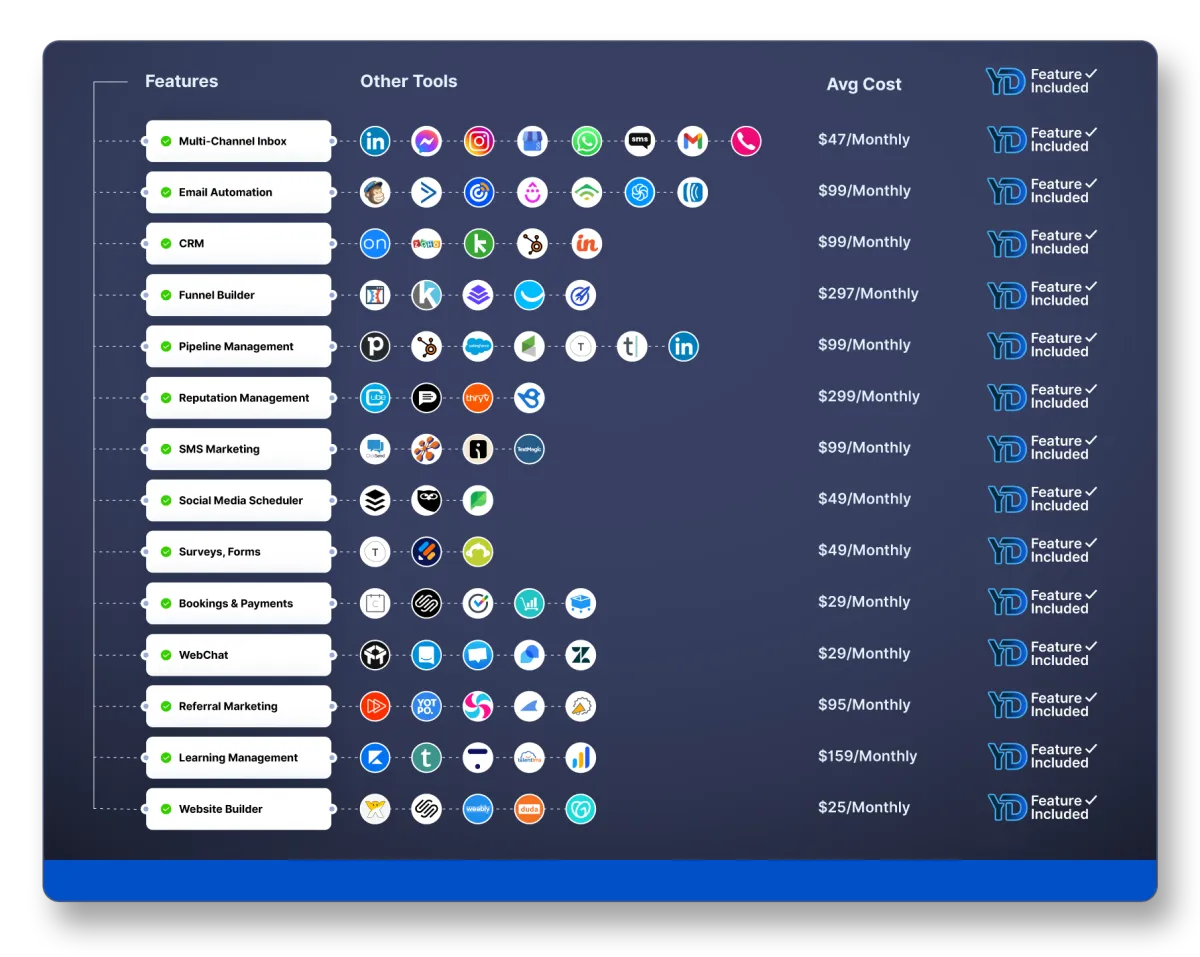The width and height of the screenshot is (1200, 957).
Task: Select the orange Thryv icon
Action: pos(479,398)
